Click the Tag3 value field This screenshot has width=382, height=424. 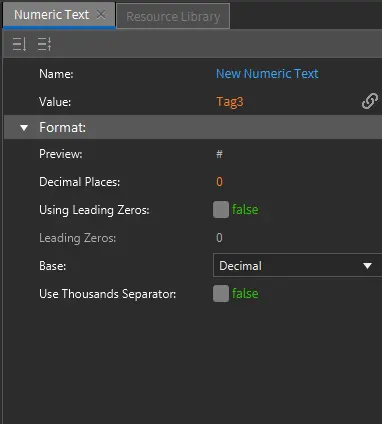coord(230,102)
